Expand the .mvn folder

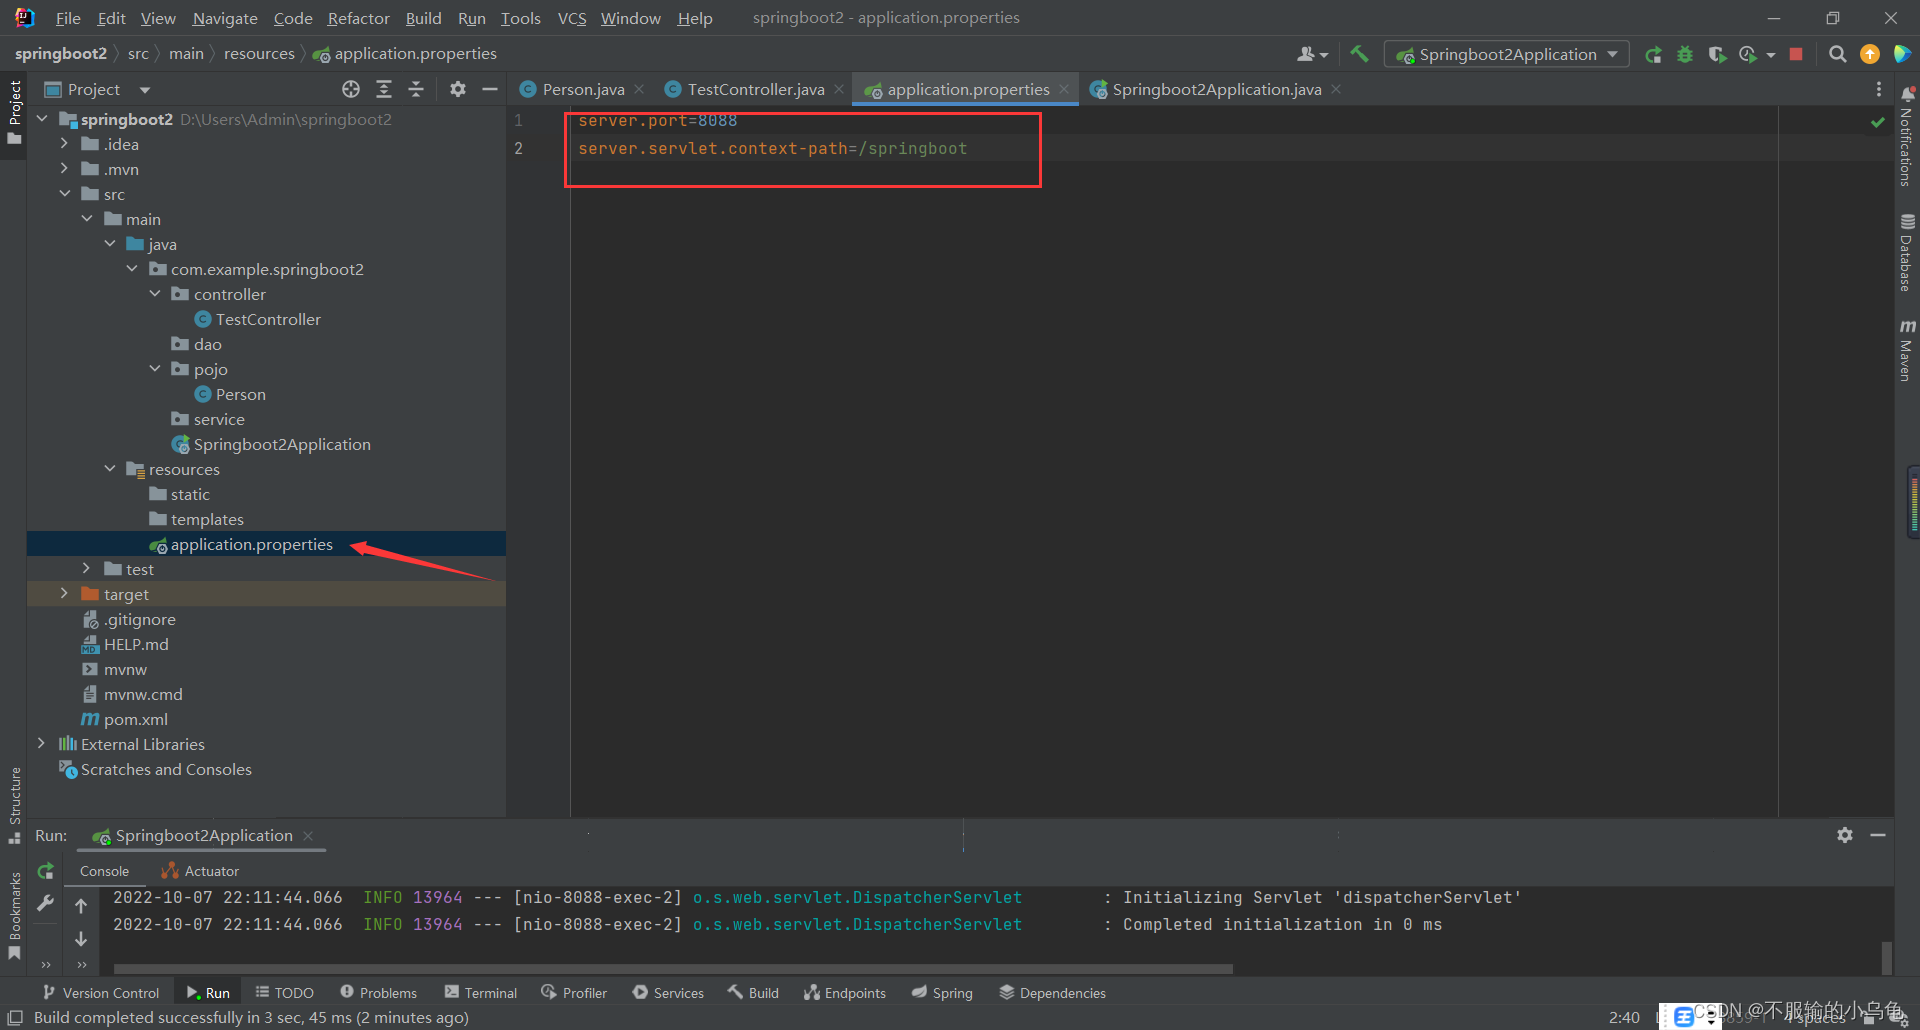(x=64, y=169)
